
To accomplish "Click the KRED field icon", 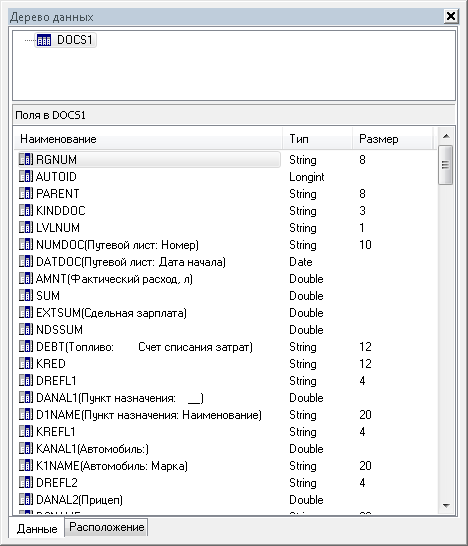I will pos(26,364).
